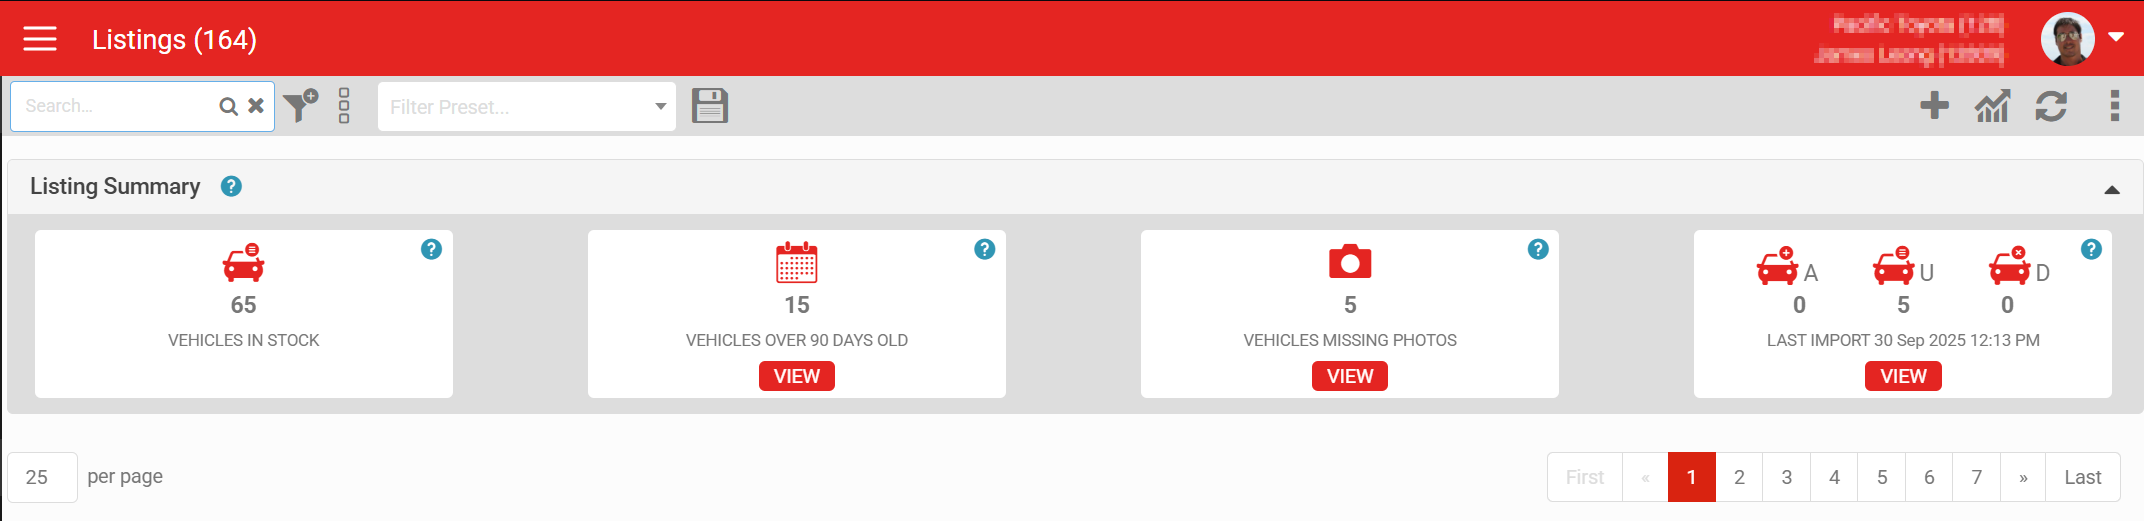Screen dimensions: 2144x521
Task: Click the Search input field
Action: (x=115, y=106)
